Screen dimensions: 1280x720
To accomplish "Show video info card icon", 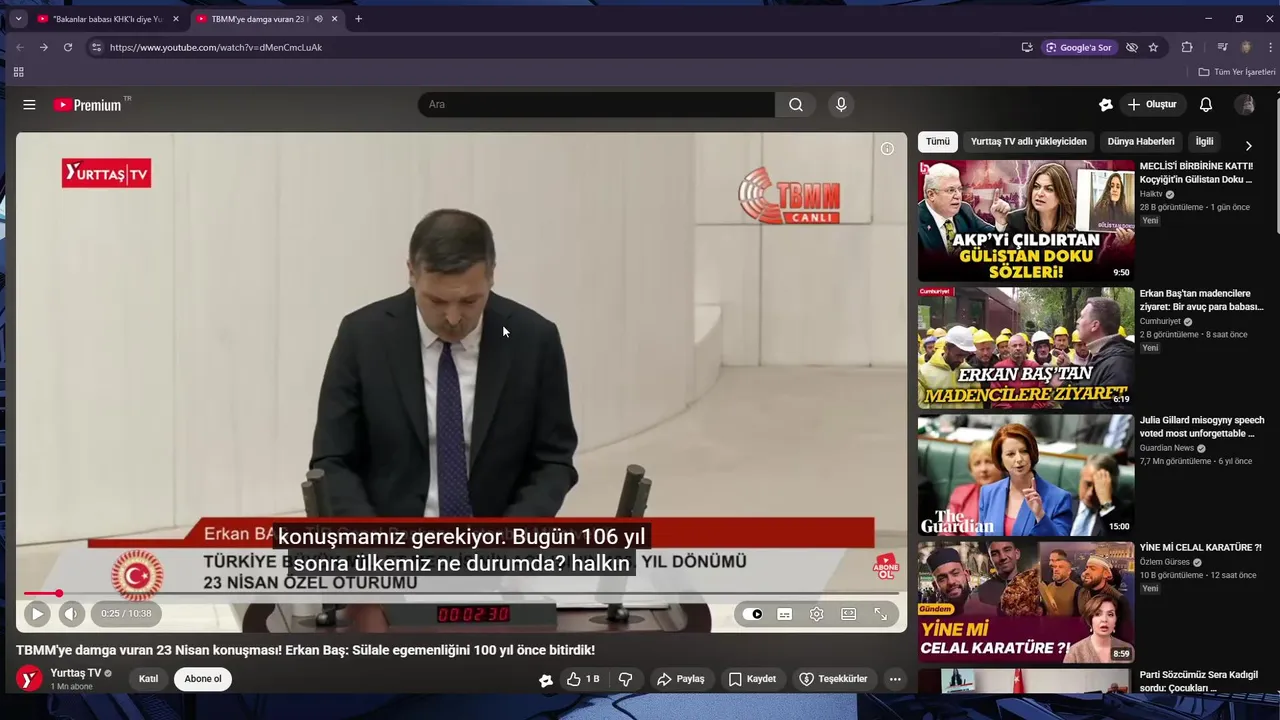I will [887, 149].
